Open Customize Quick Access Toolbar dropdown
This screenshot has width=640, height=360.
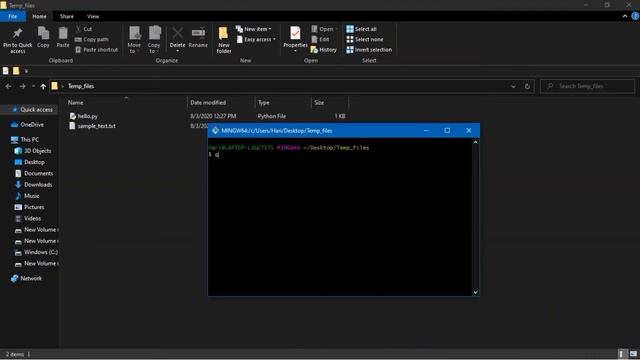coord(27,71)
